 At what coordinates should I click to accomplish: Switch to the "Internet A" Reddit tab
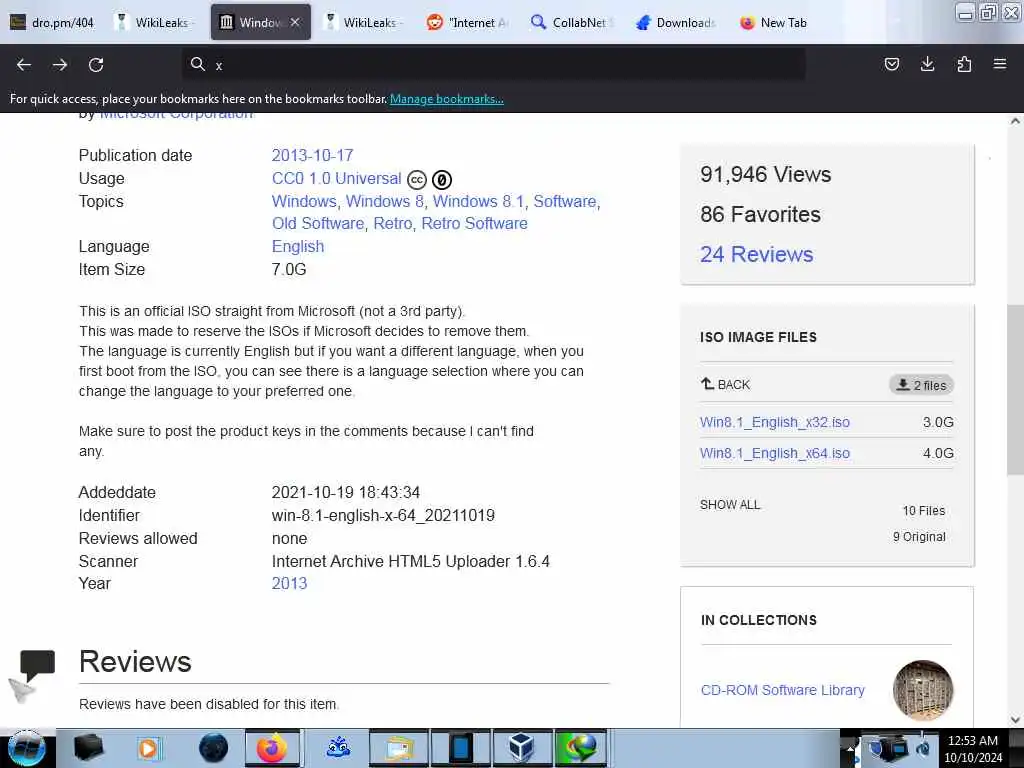pos(468,22)
